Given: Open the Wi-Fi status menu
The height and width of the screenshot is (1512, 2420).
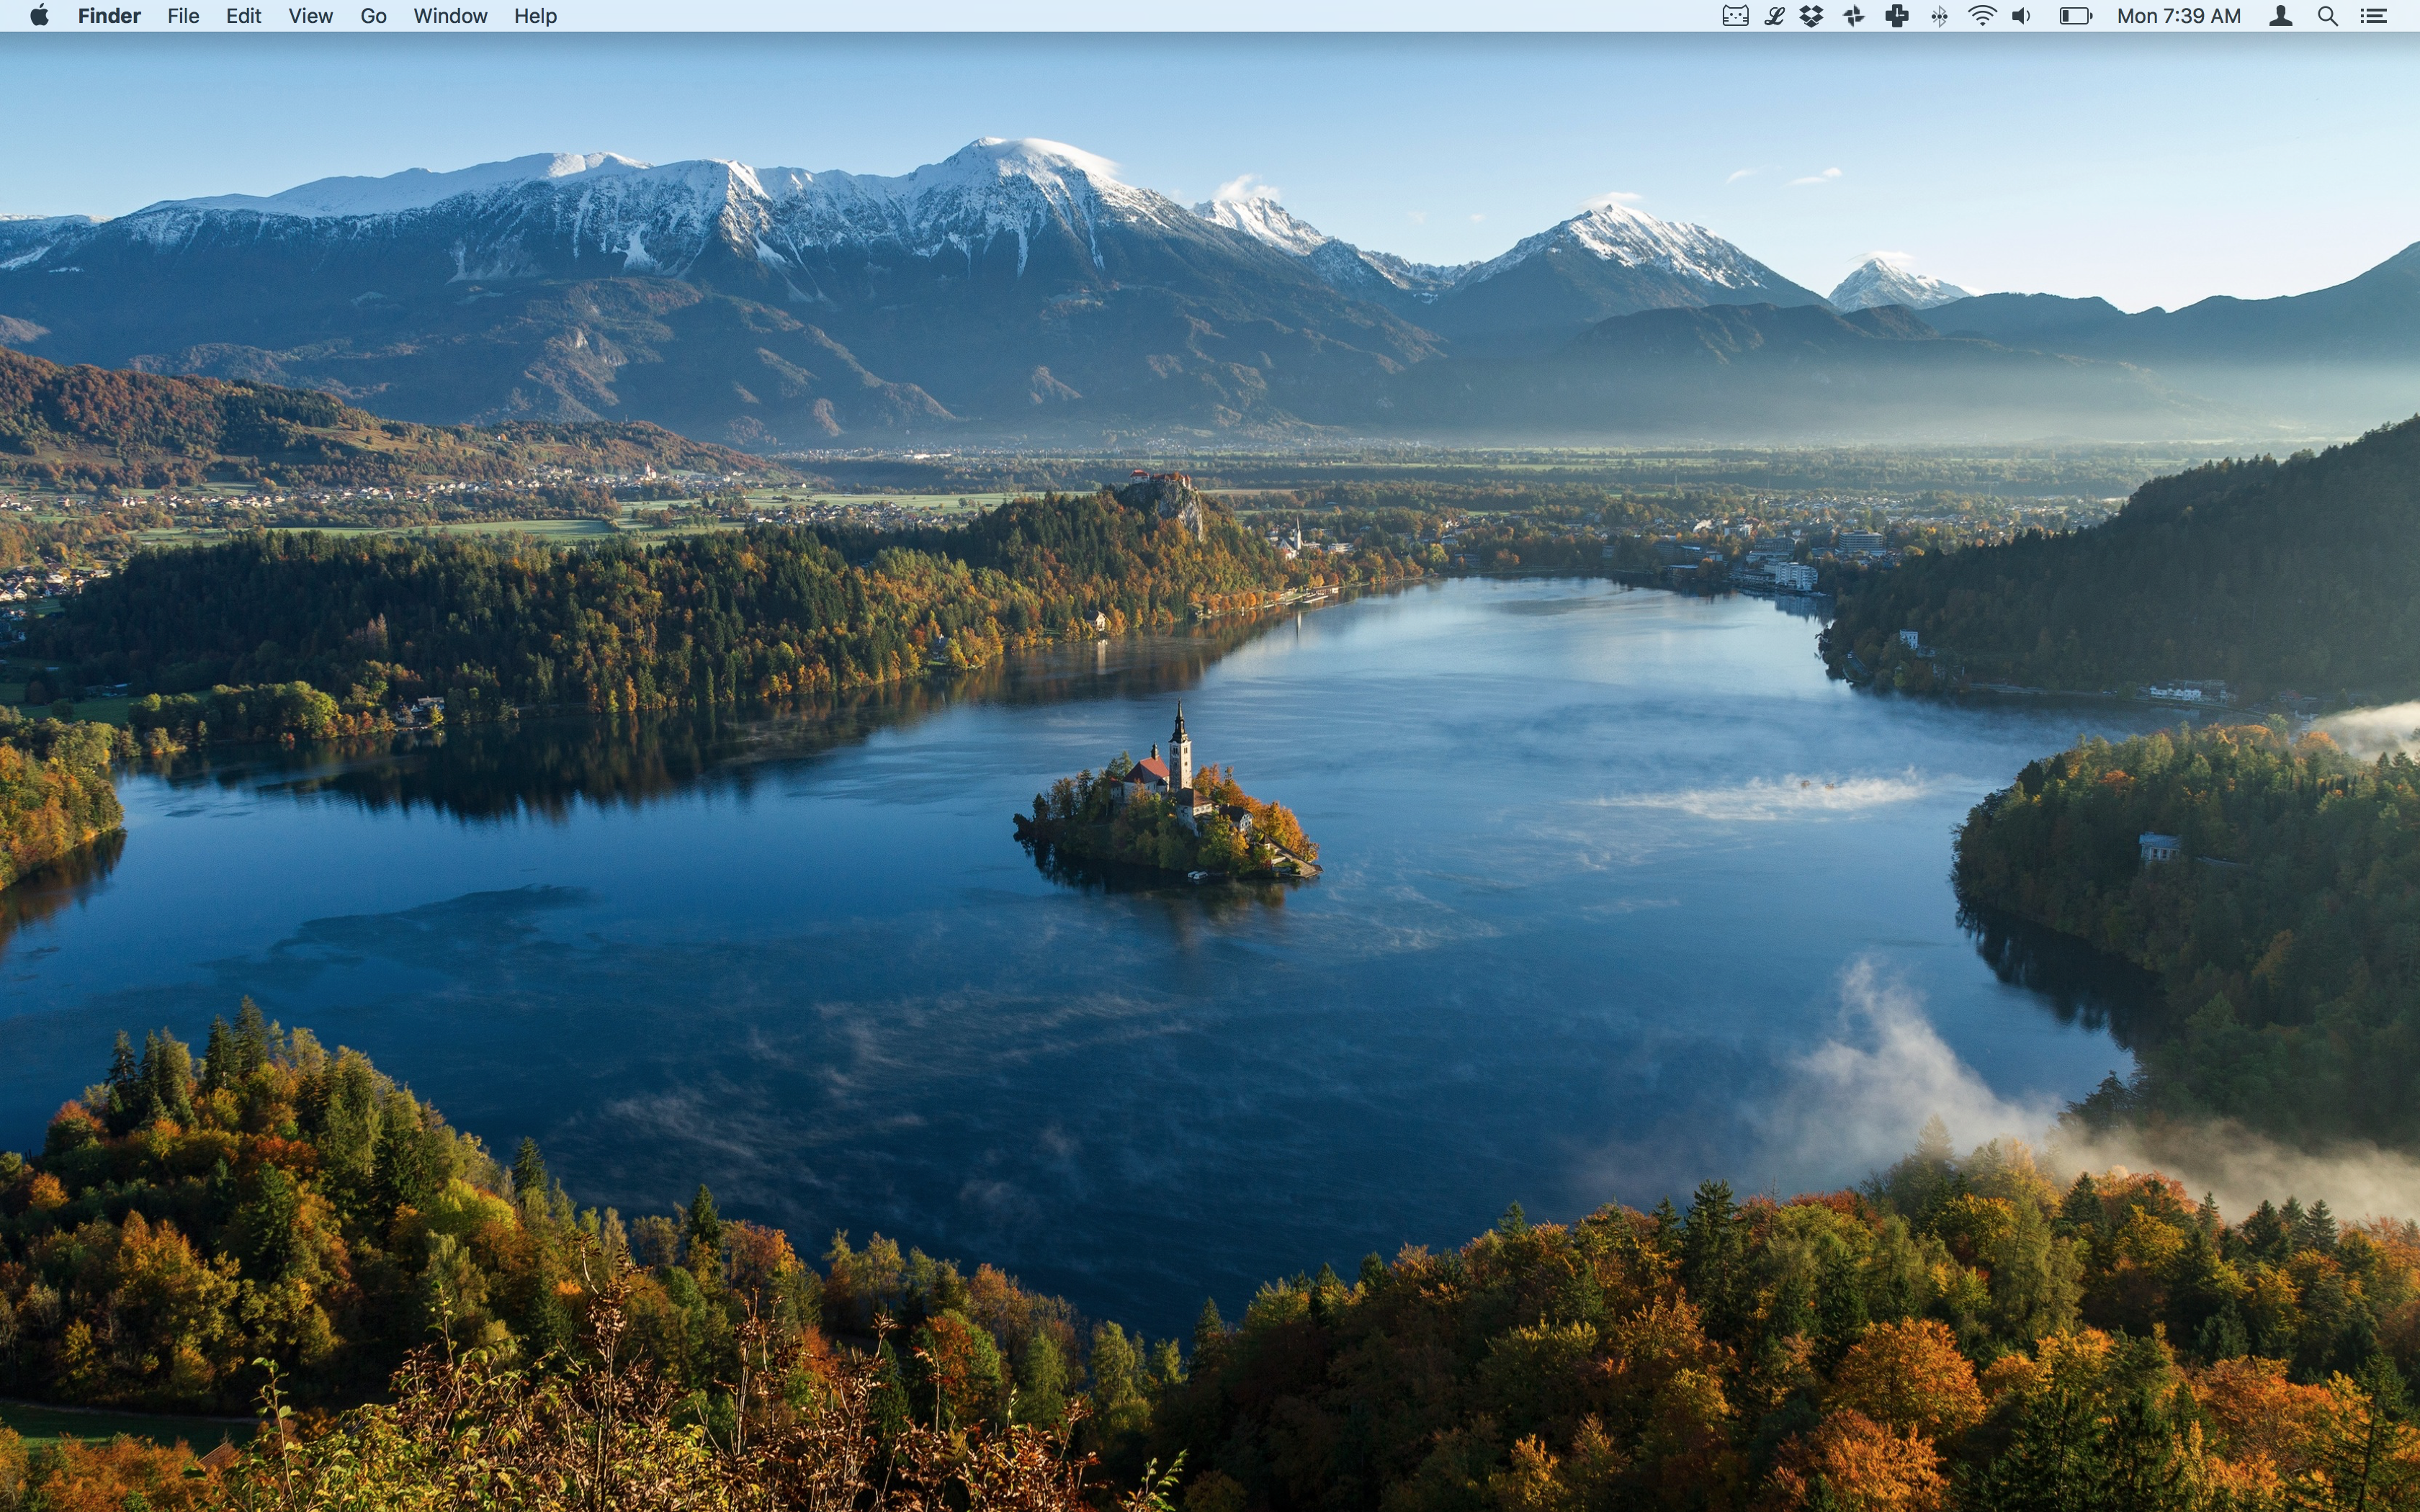Looking at the screenshot, I should coord(1982,16).
